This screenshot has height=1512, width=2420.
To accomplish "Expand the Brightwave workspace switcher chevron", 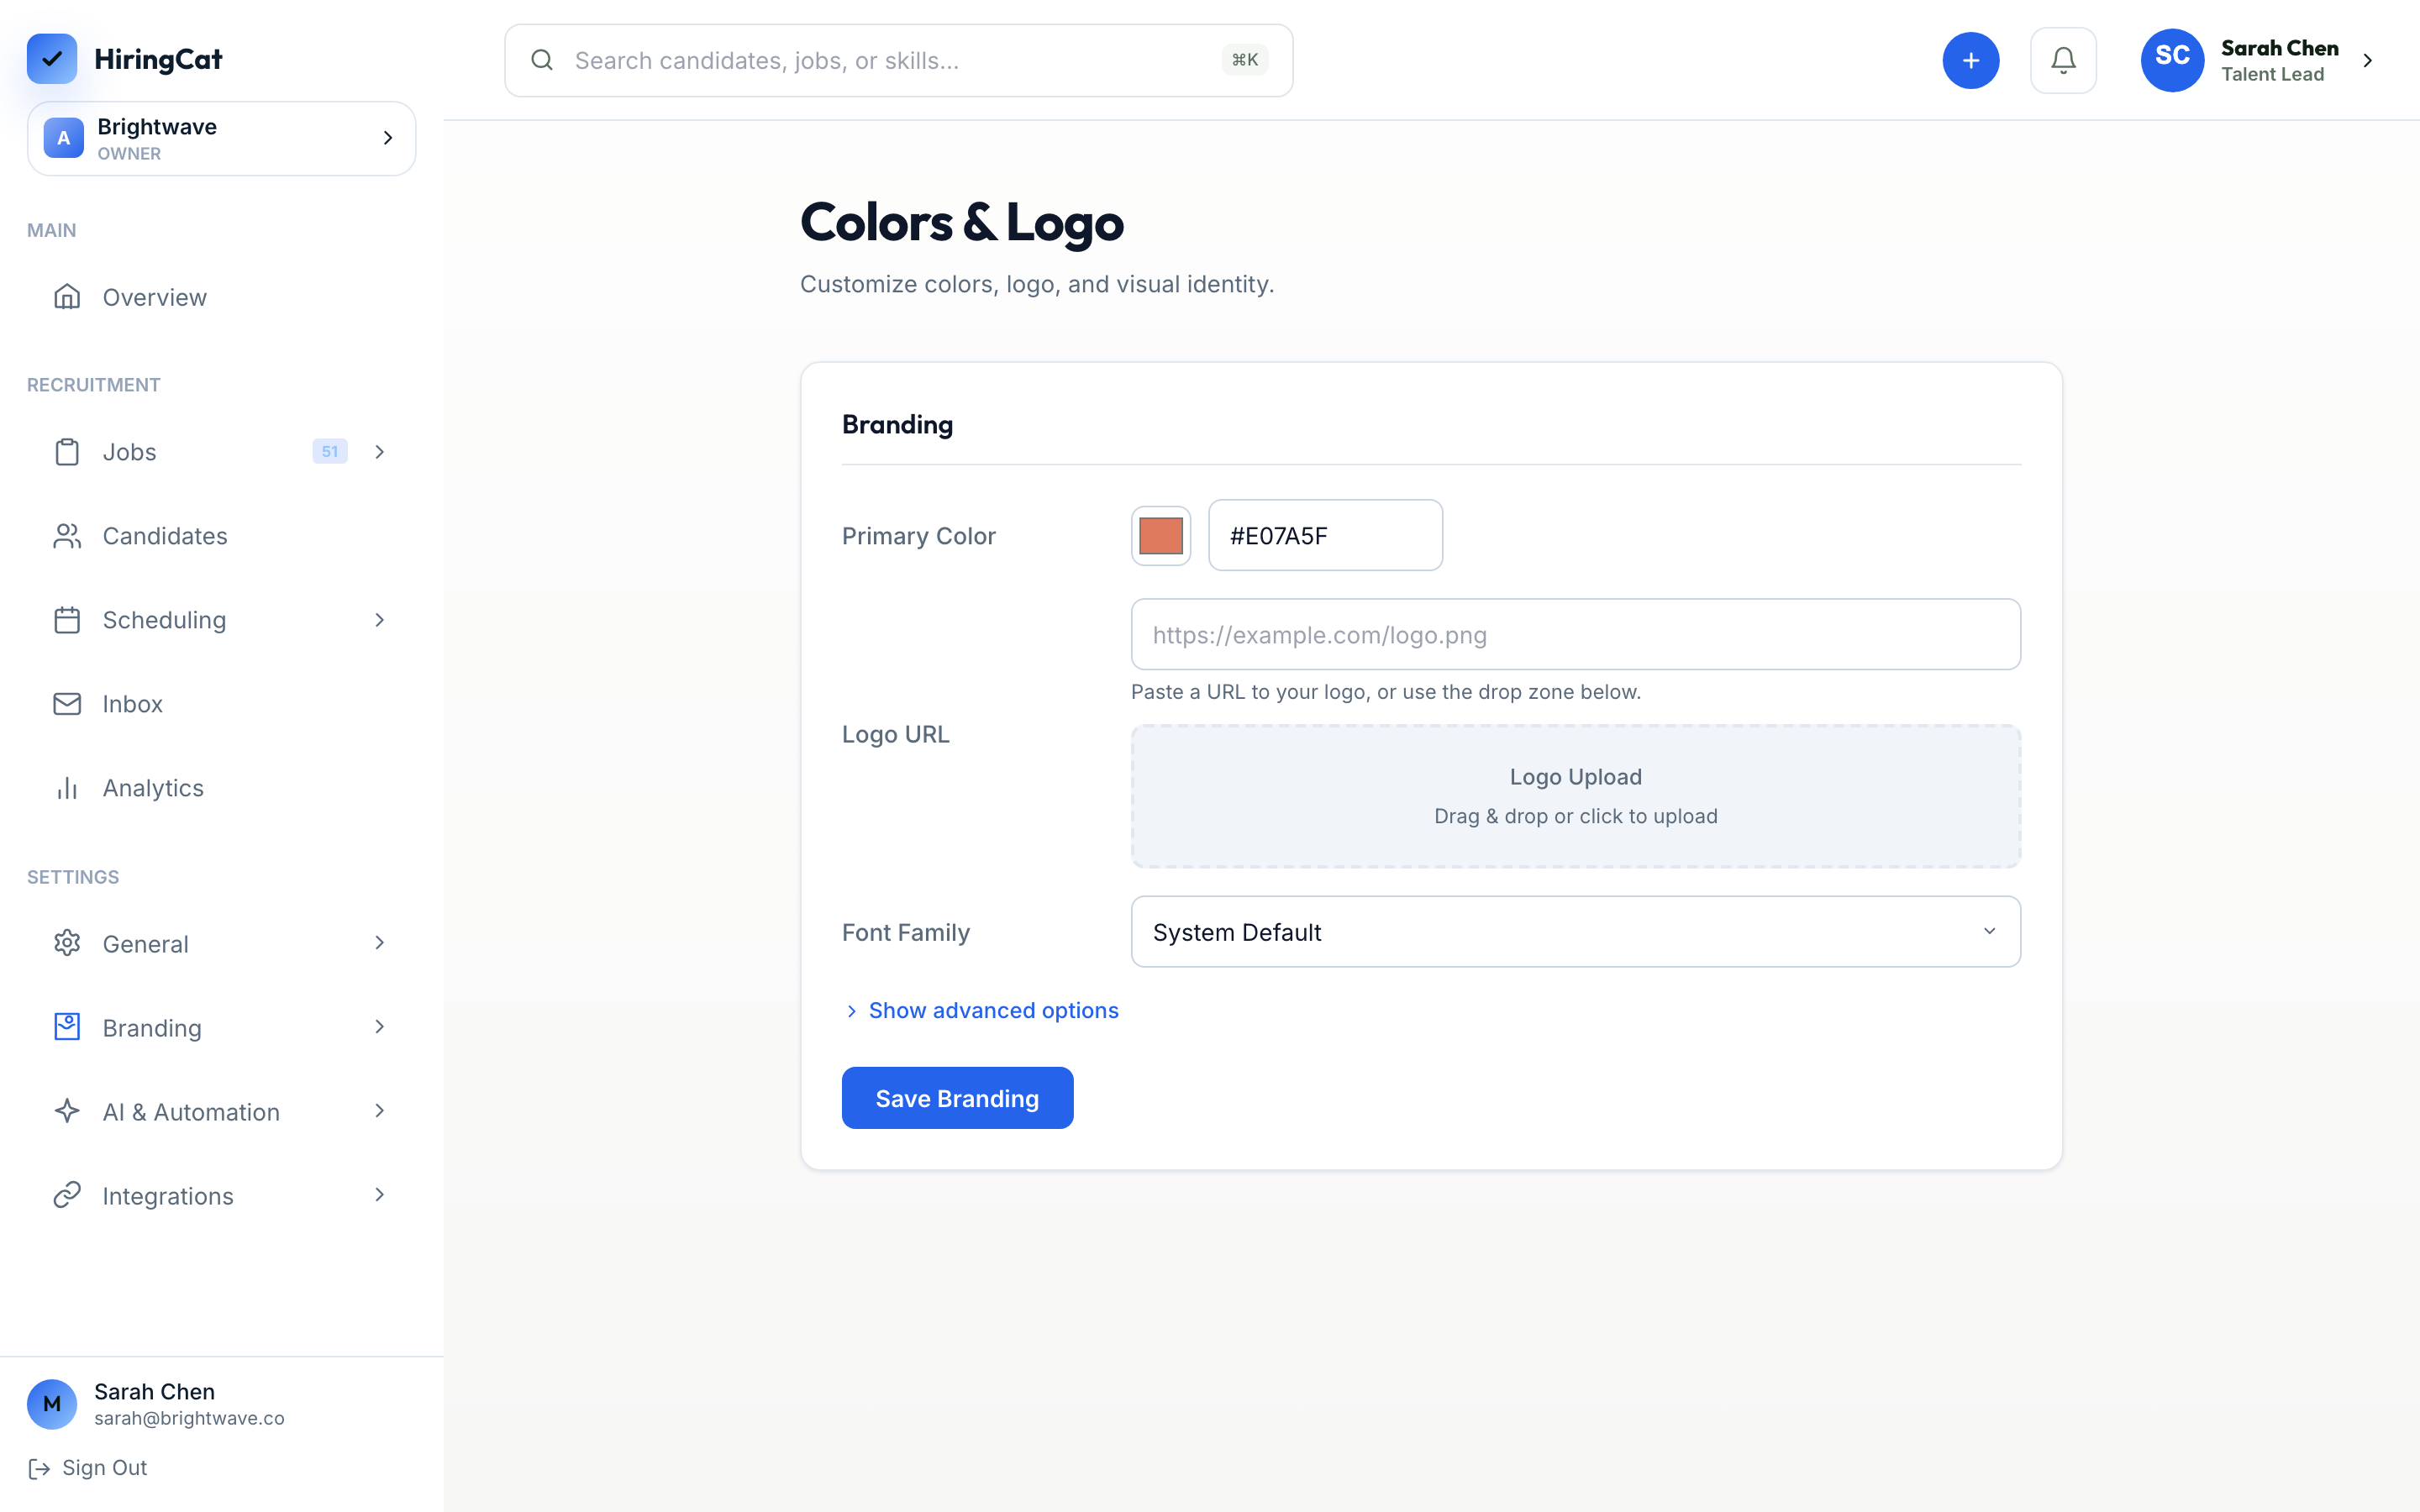I will pos(388,138).
